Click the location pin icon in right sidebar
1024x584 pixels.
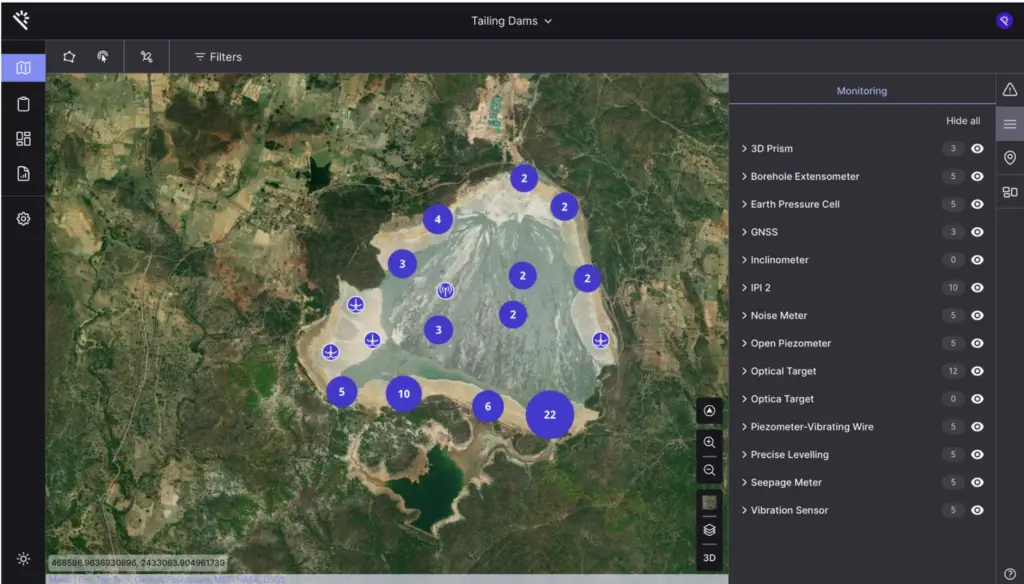(1009, 158)
